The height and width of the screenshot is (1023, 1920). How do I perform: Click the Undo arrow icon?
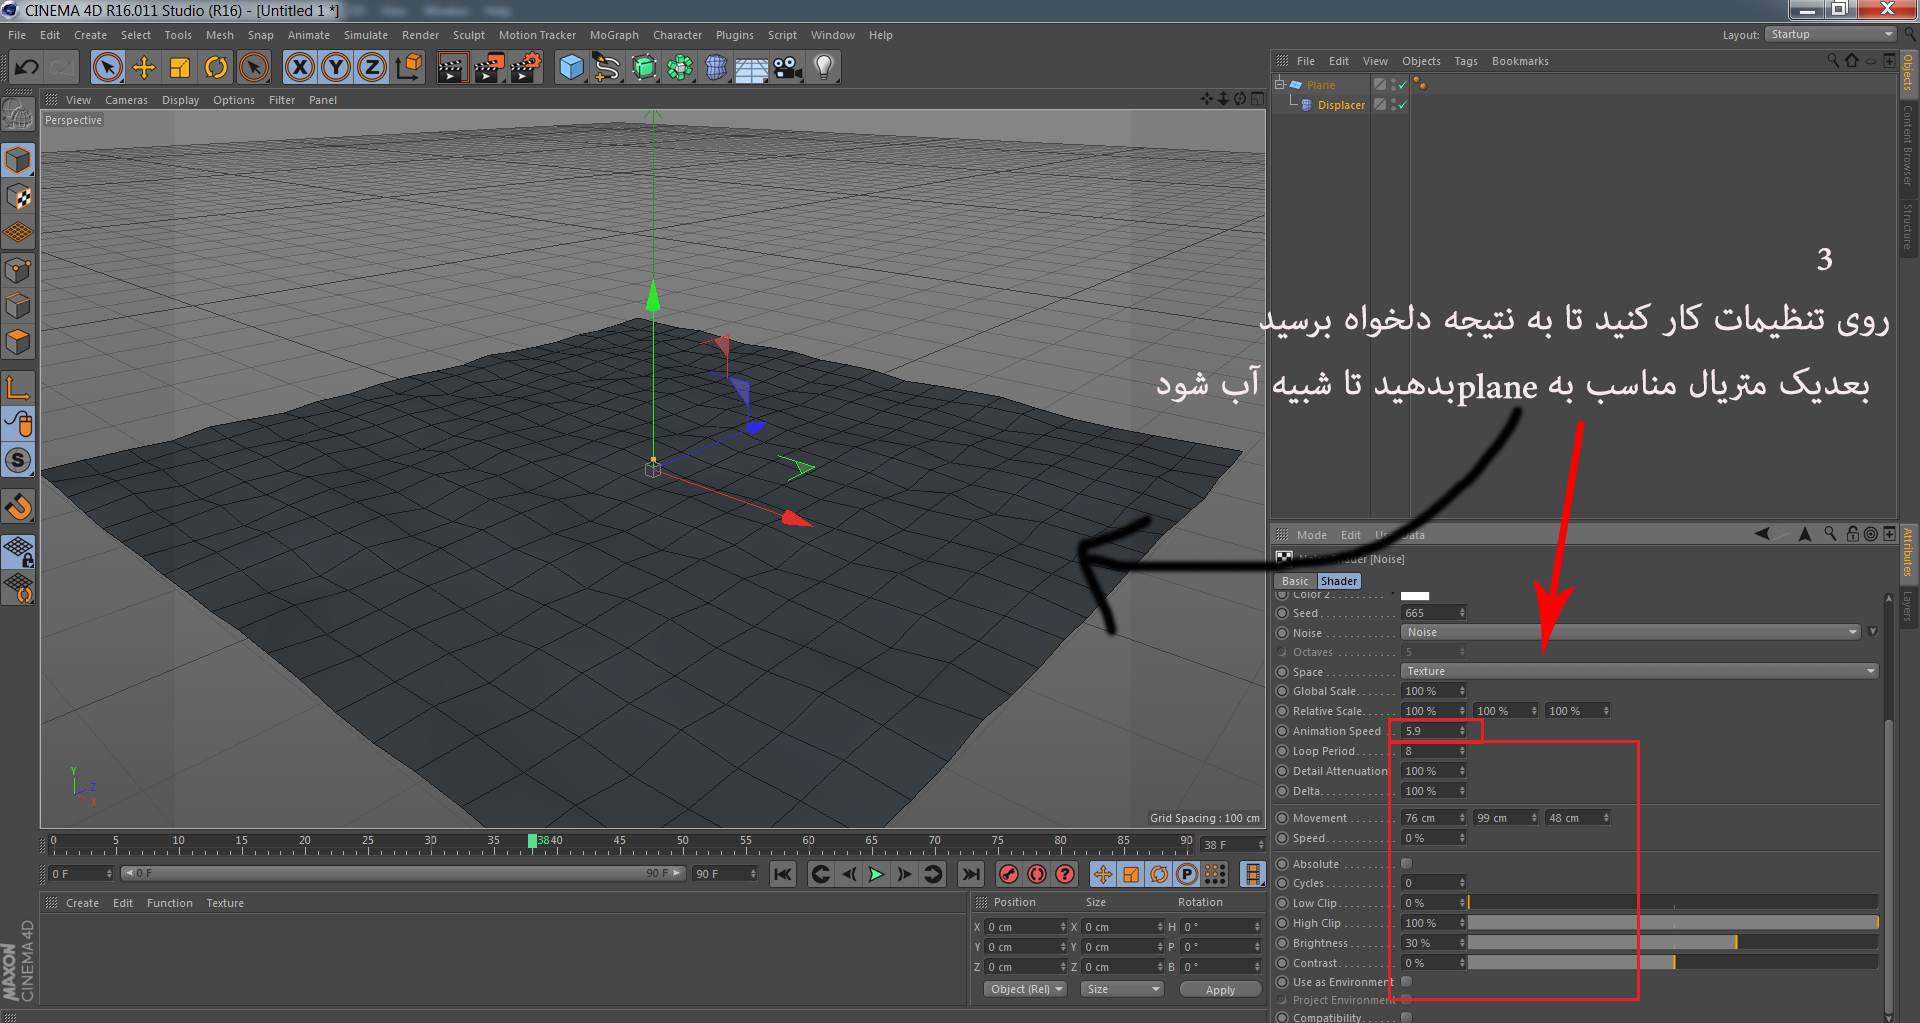tap(27, 68)
